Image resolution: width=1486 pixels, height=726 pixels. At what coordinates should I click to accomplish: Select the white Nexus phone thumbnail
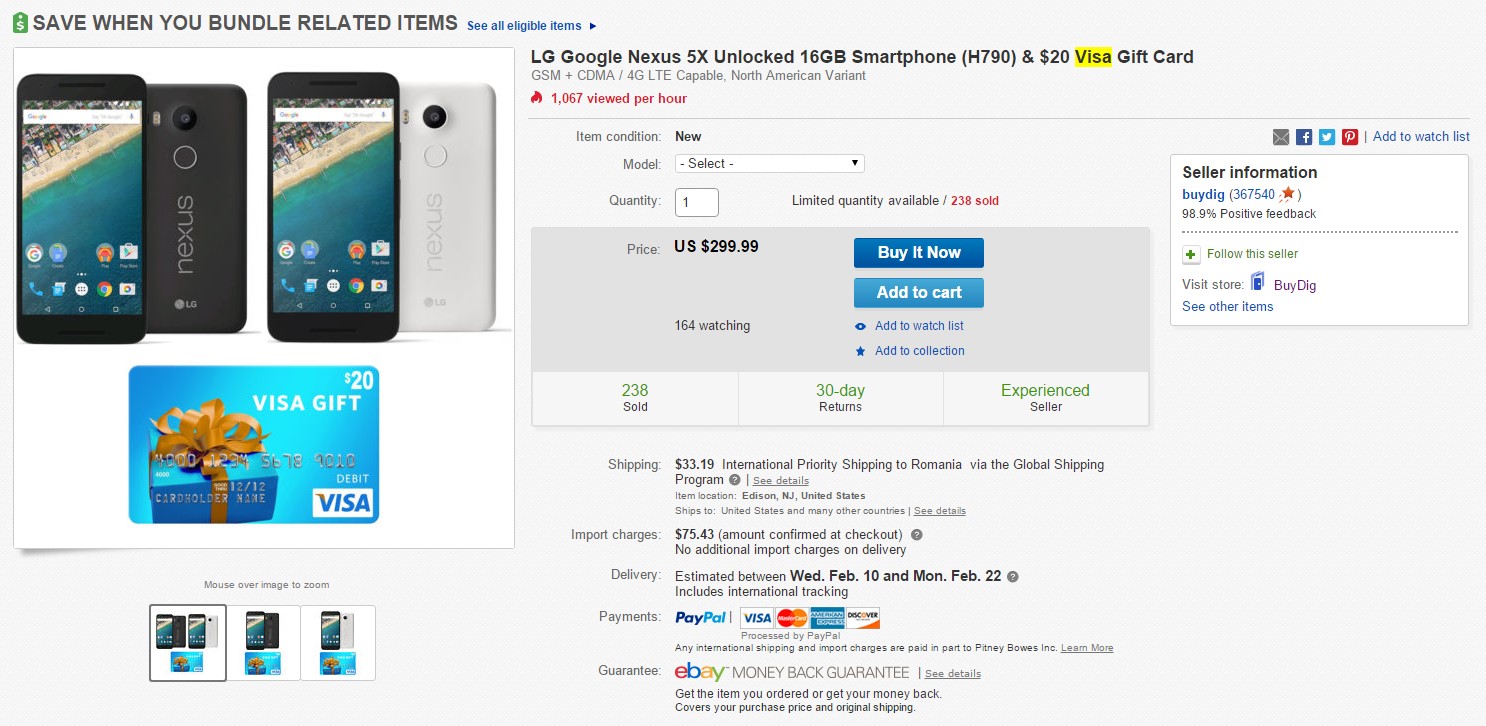(x=338, y=642)
